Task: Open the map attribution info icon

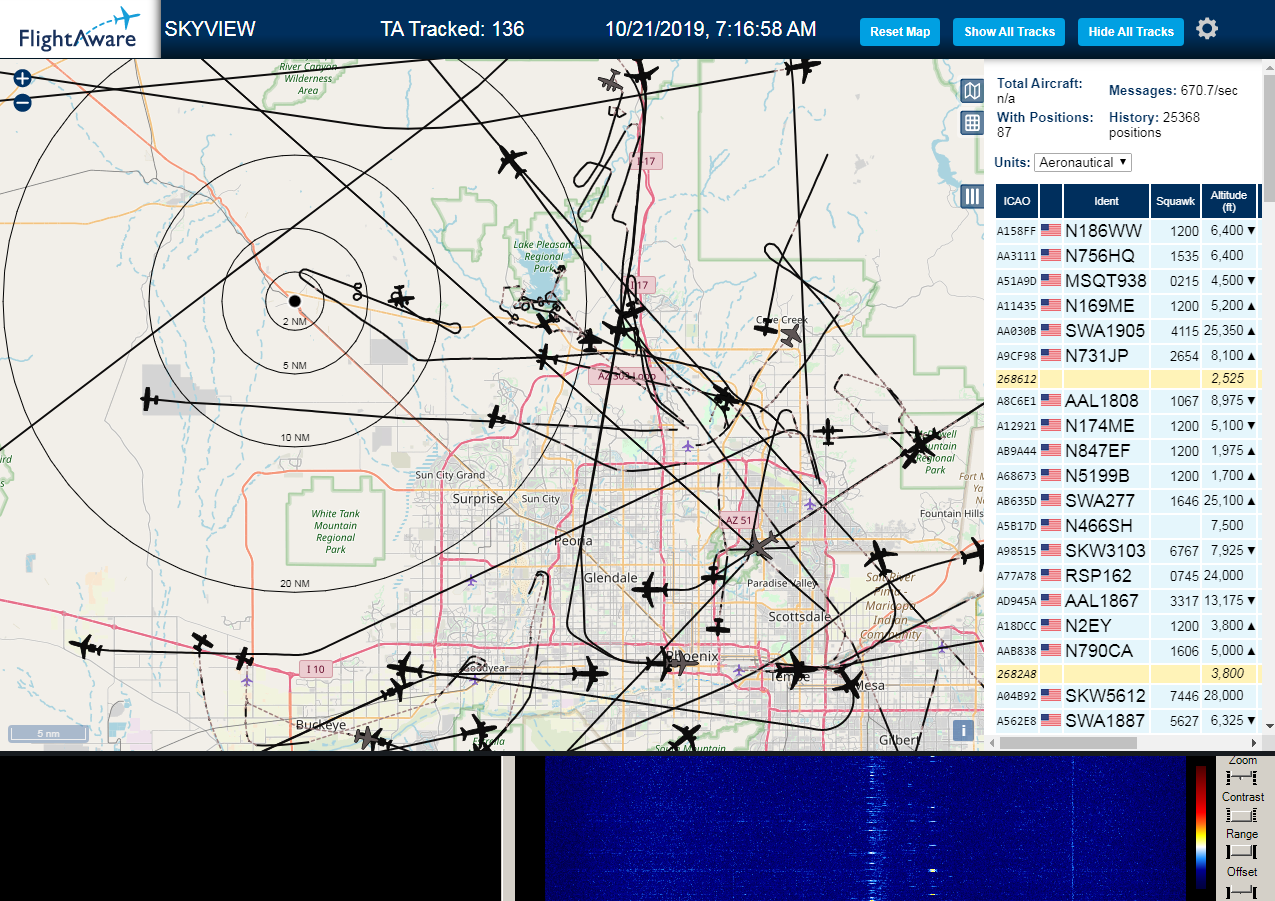Action: [962, 730]
